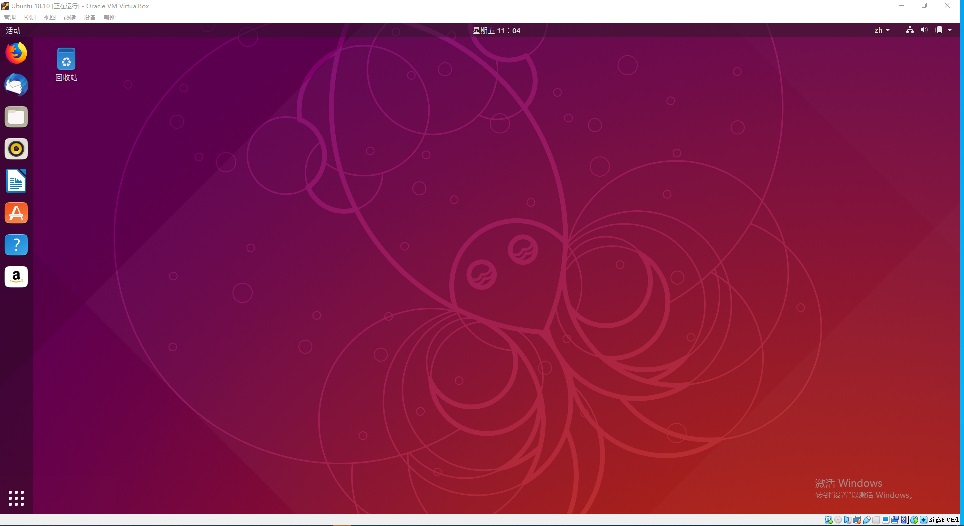Click VirtualBox hard disk activity status icon
This screenshot has width=964, height=526.
(829, 520)
